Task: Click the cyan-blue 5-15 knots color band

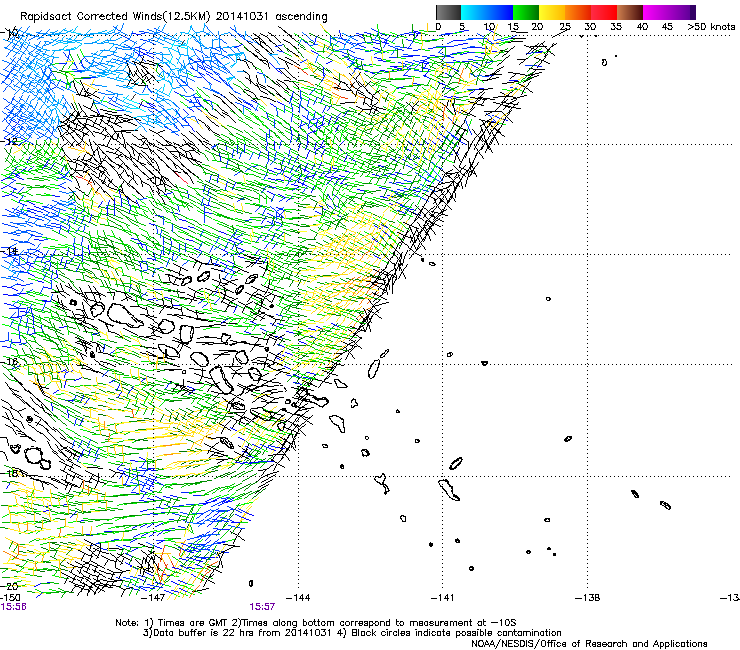Action: click(487, 12)
